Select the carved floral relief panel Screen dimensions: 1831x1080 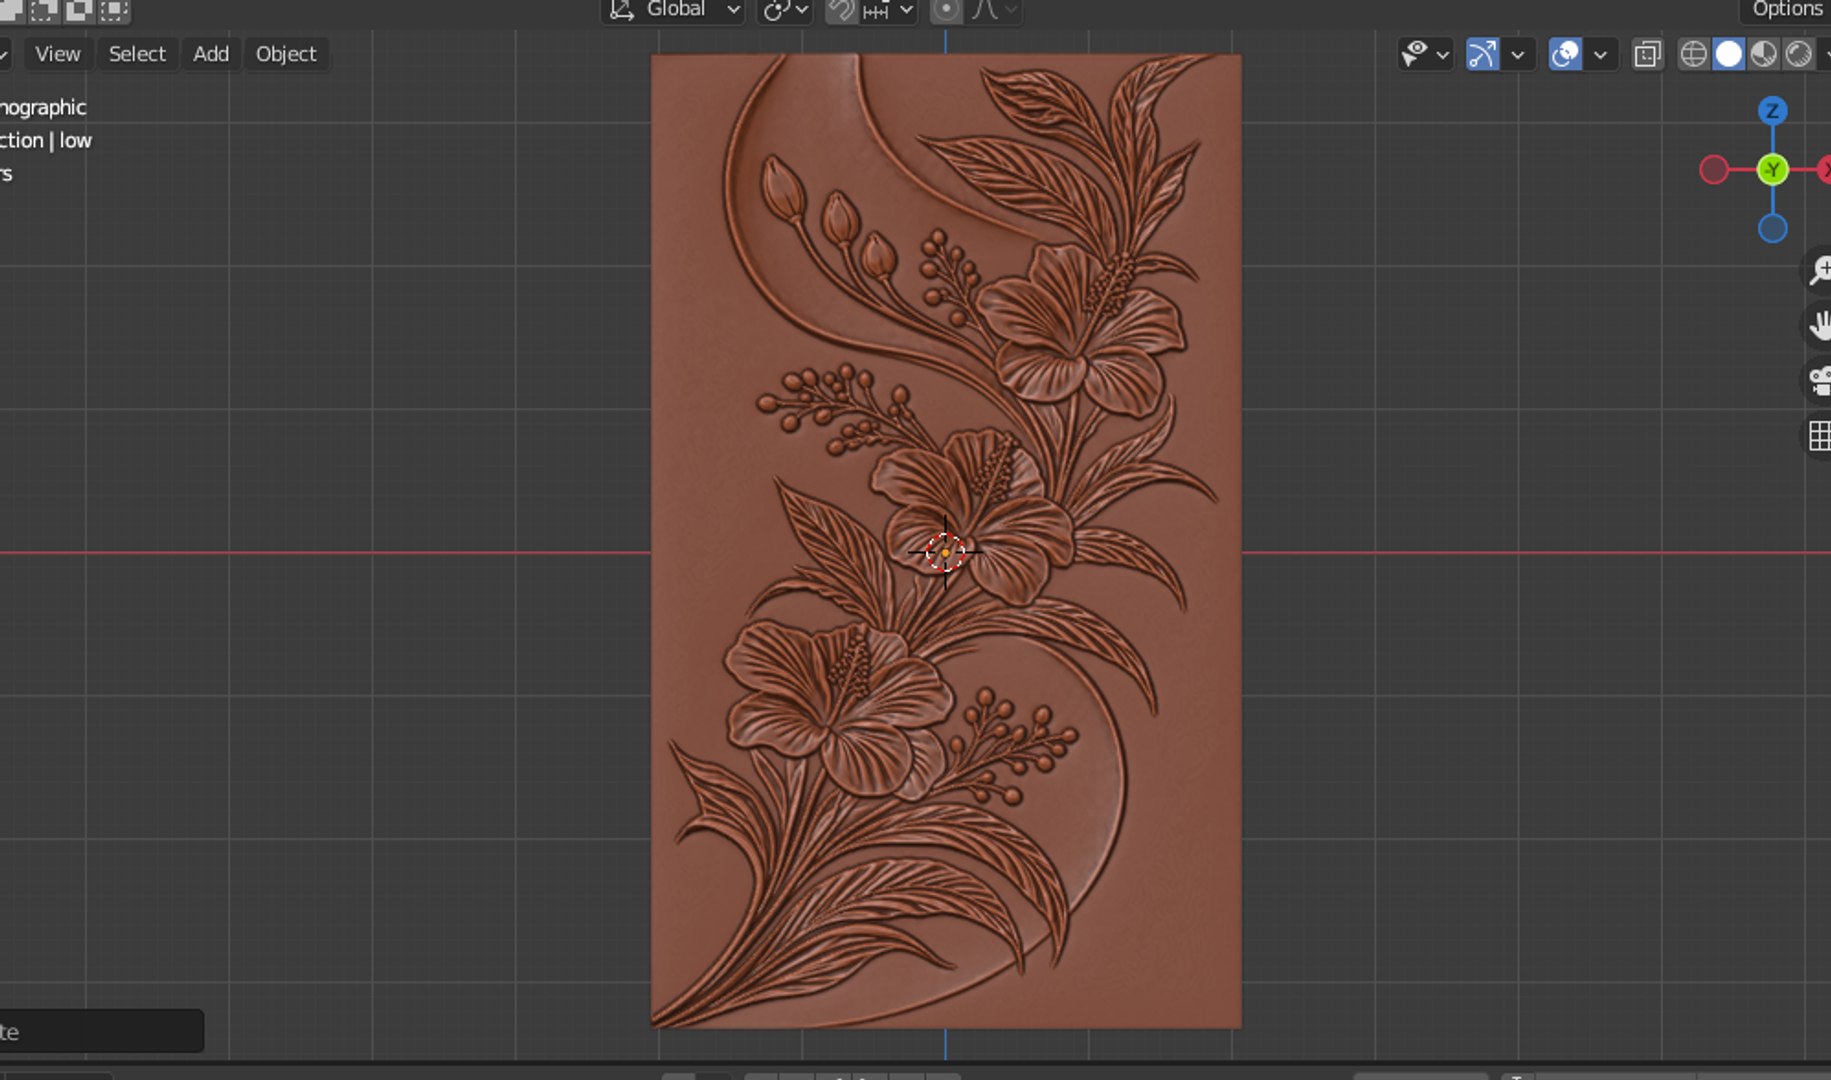pyautogui.click(x=946, y=541)
